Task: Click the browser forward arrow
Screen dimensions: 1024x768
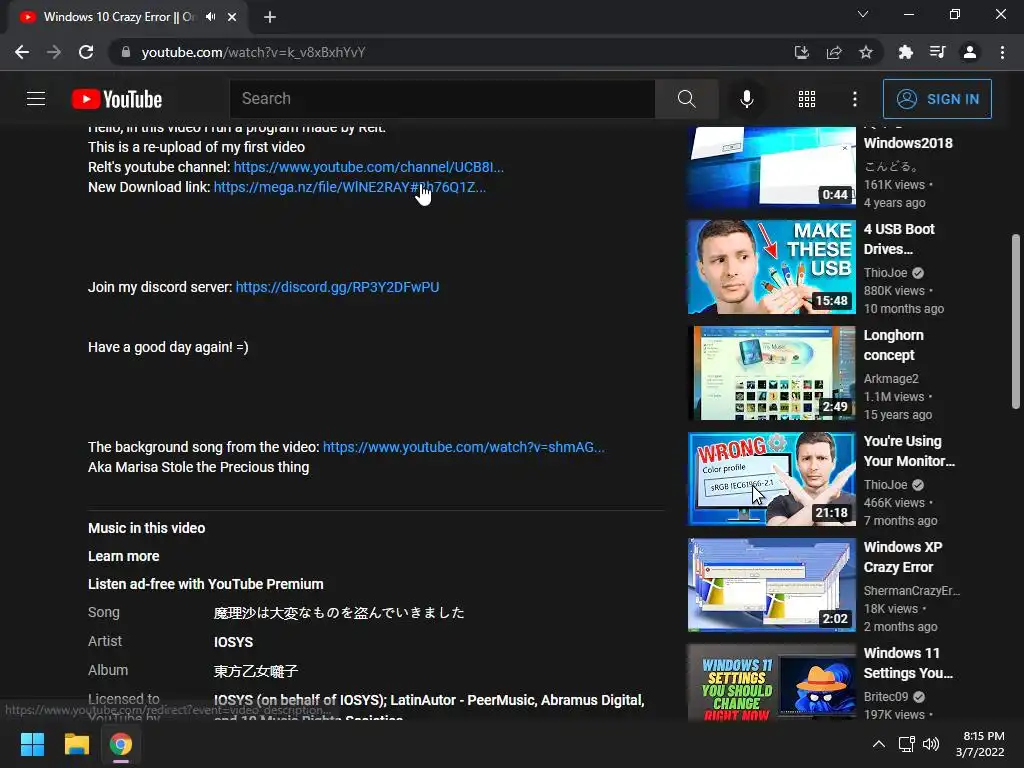Action: tap(54, 52)
